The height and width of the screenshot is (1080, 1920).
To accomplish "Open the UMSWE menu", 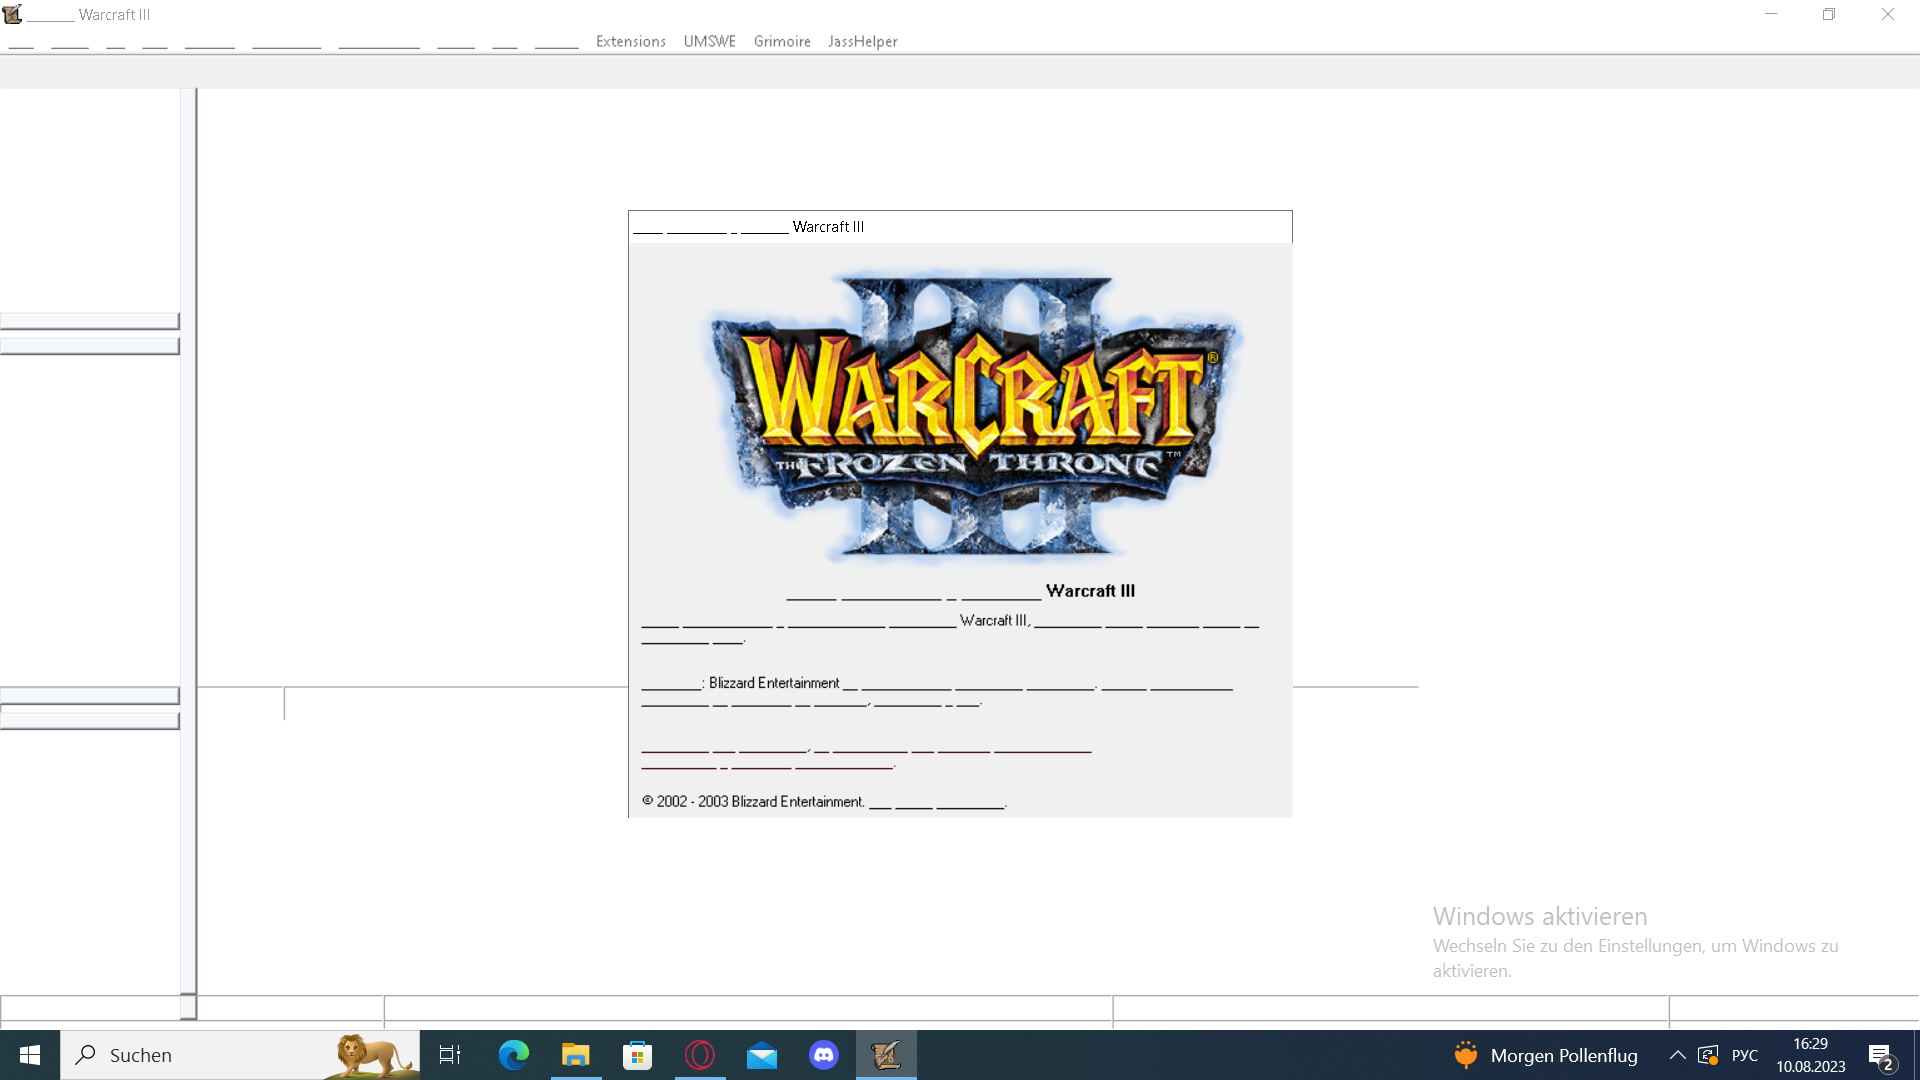I will coord(709,41).
